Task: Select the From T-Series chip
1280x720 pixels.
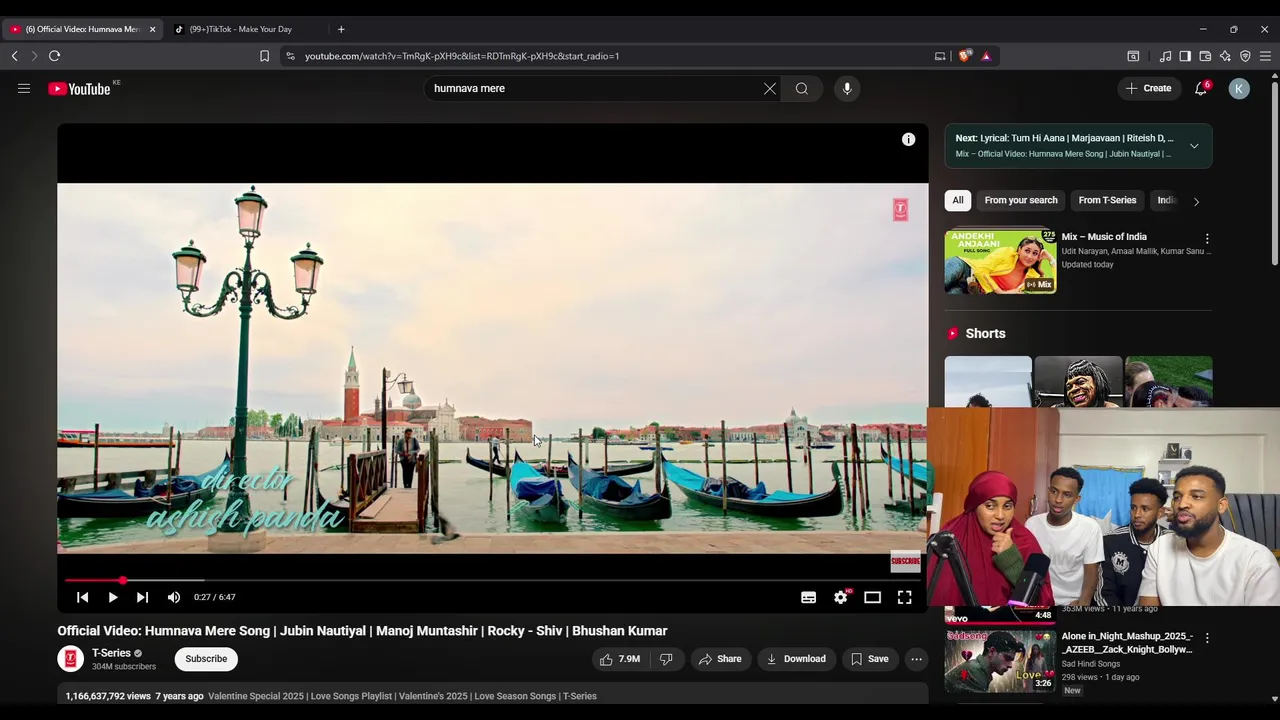Action: [x=1107, y=200]
